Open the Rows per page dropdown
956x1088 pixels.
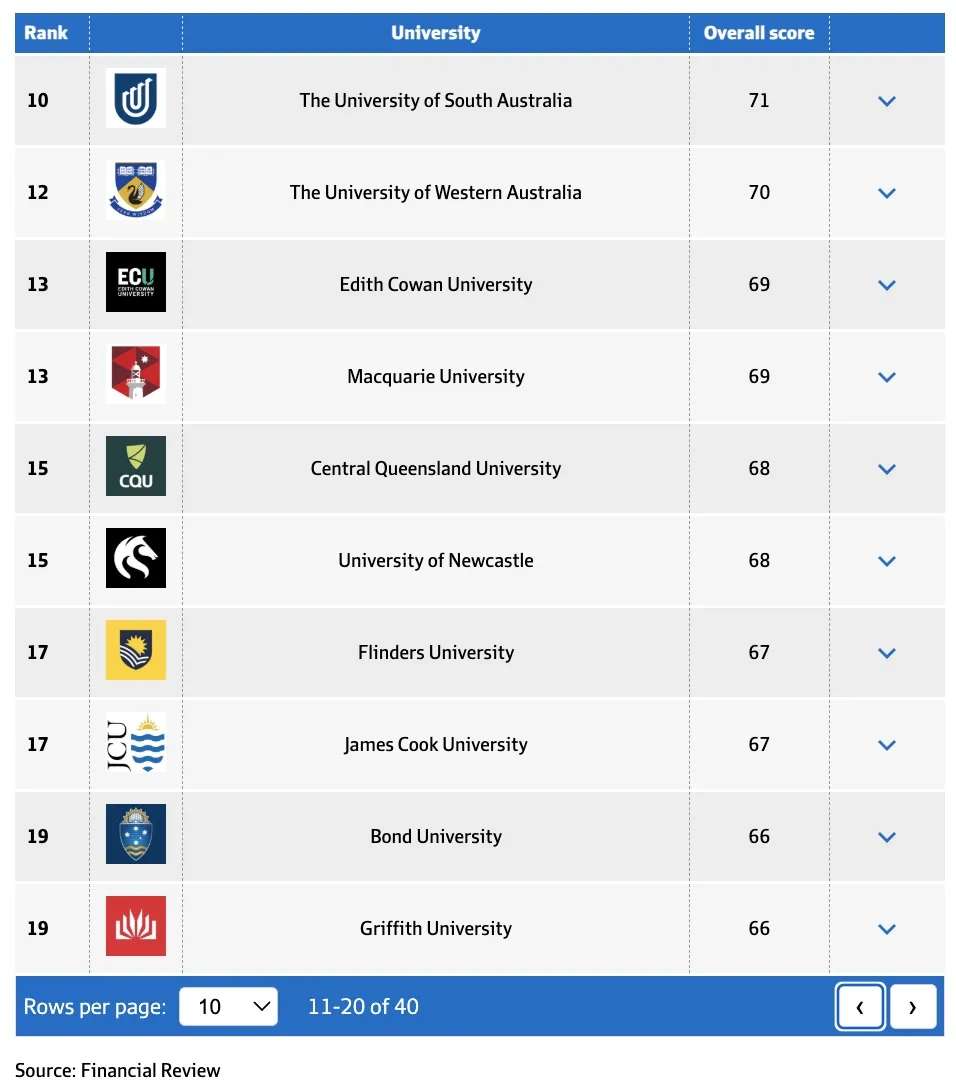click(228, 1007)
